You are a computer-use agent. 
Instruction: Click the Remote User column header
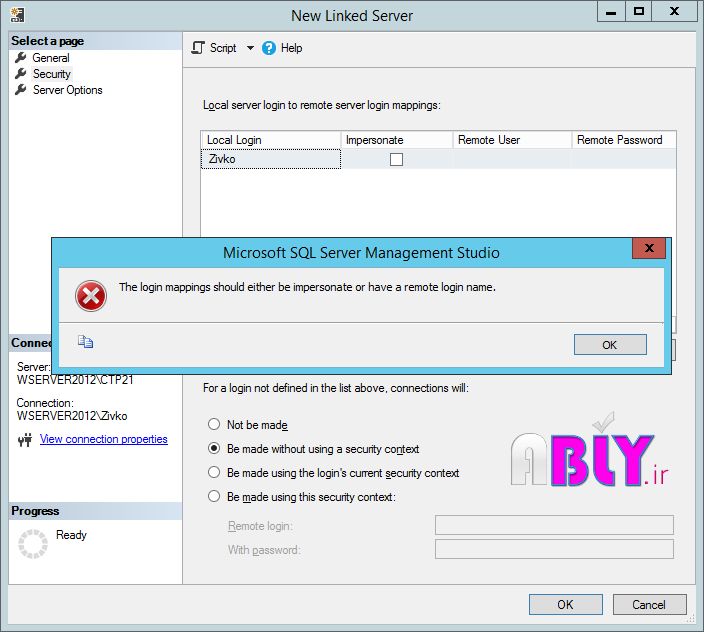tap(512, 140)
